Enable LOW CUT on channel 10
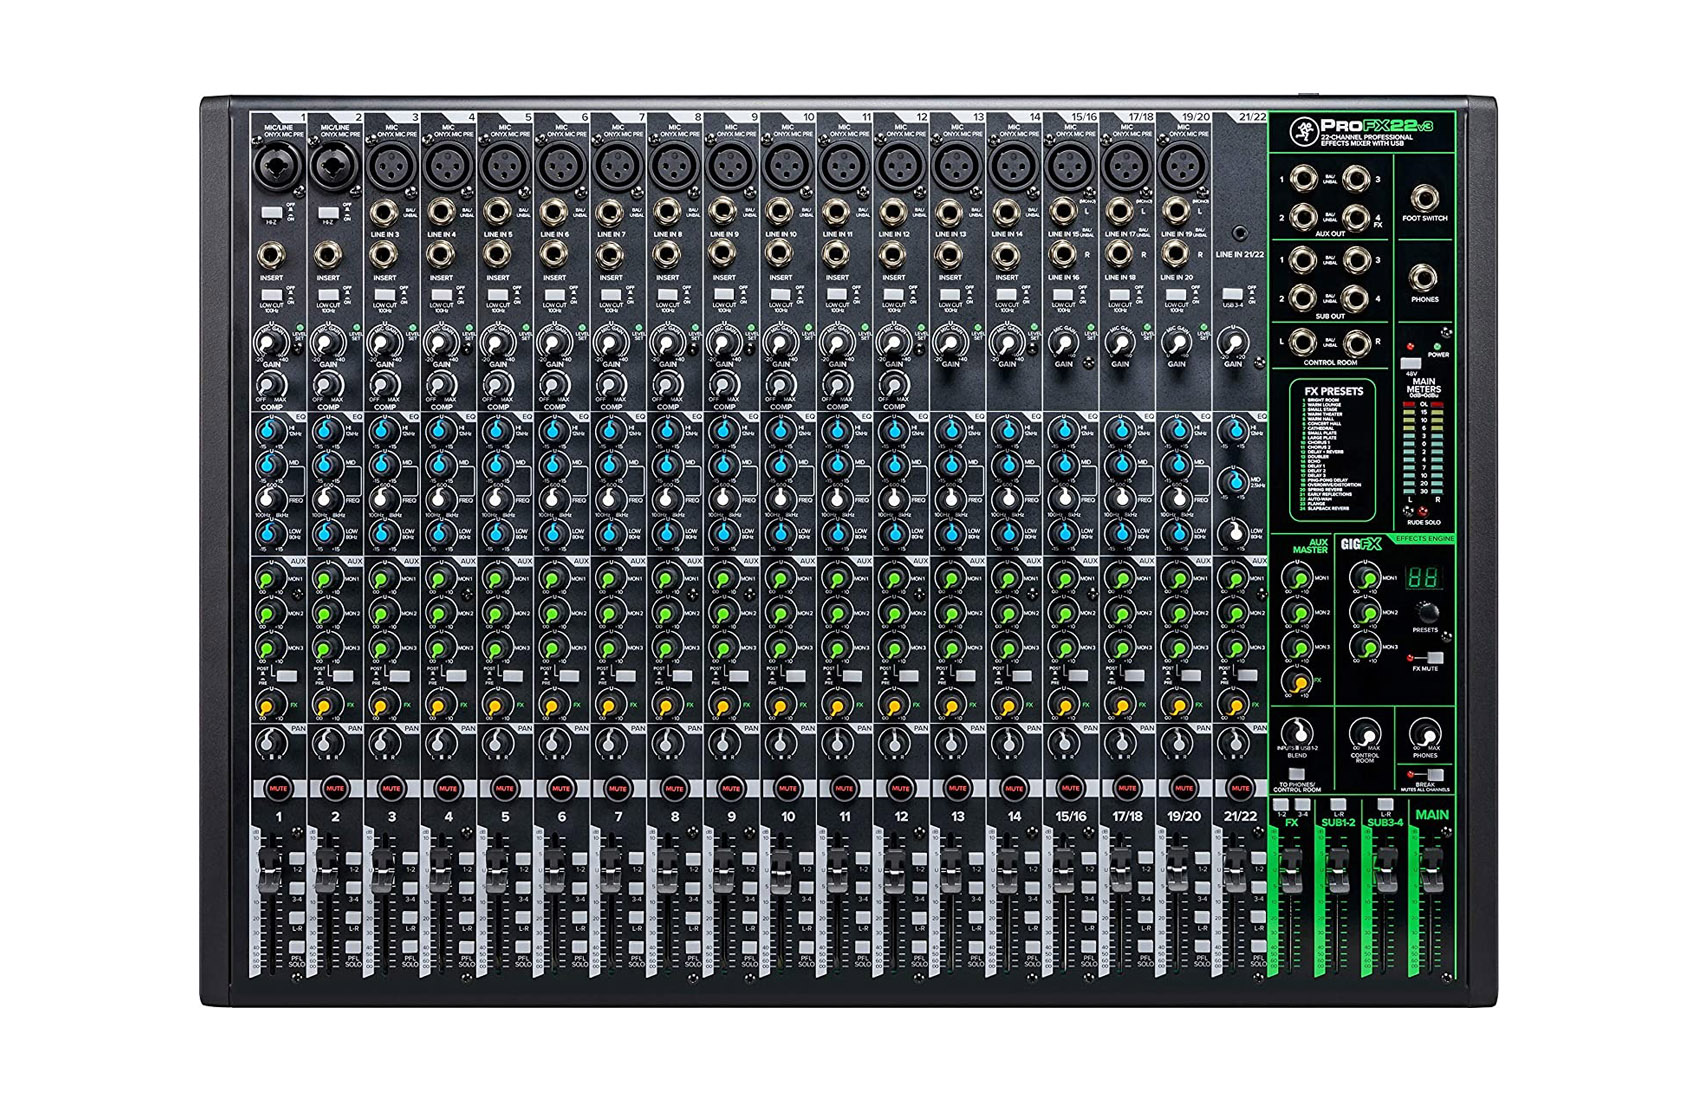 (x=779, y=295)
